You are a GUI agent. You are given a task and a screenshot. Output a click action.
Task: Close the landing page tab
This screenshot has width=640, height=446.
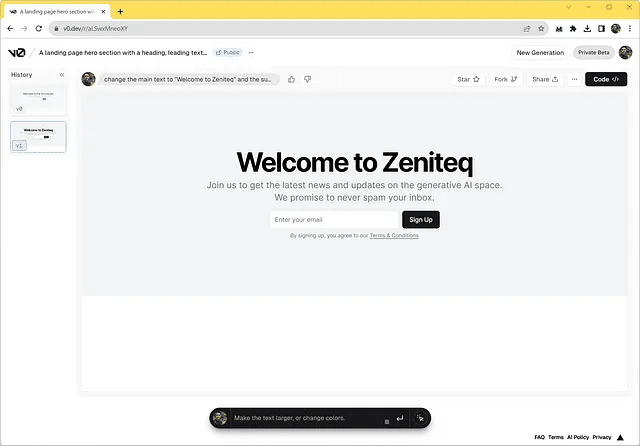point(103,11)
